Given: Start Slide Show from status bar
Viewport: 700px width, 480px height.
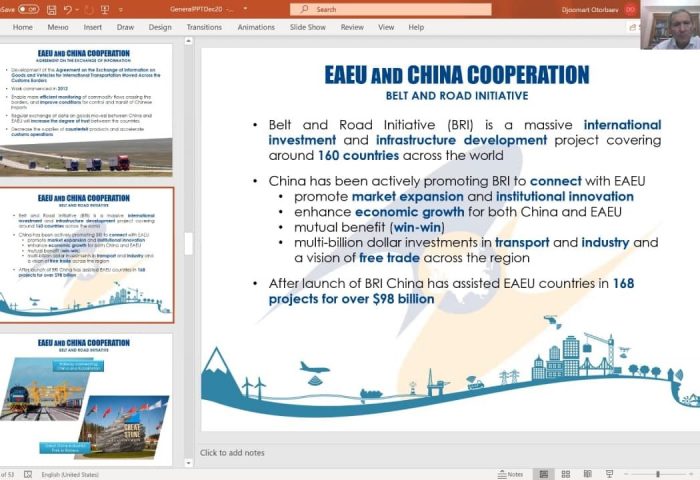Looking at the screenshot, I should click(x=610, y=474).
